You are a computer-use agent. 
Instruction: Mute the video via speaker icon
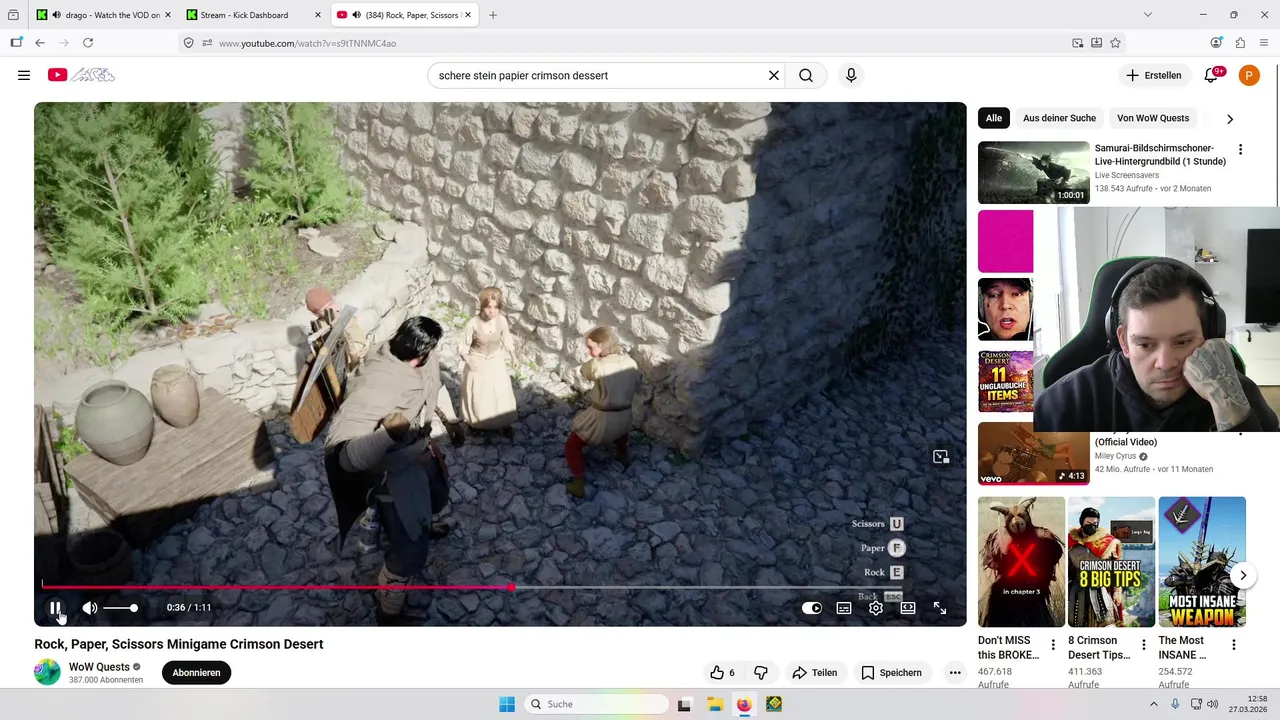(90, 608)
